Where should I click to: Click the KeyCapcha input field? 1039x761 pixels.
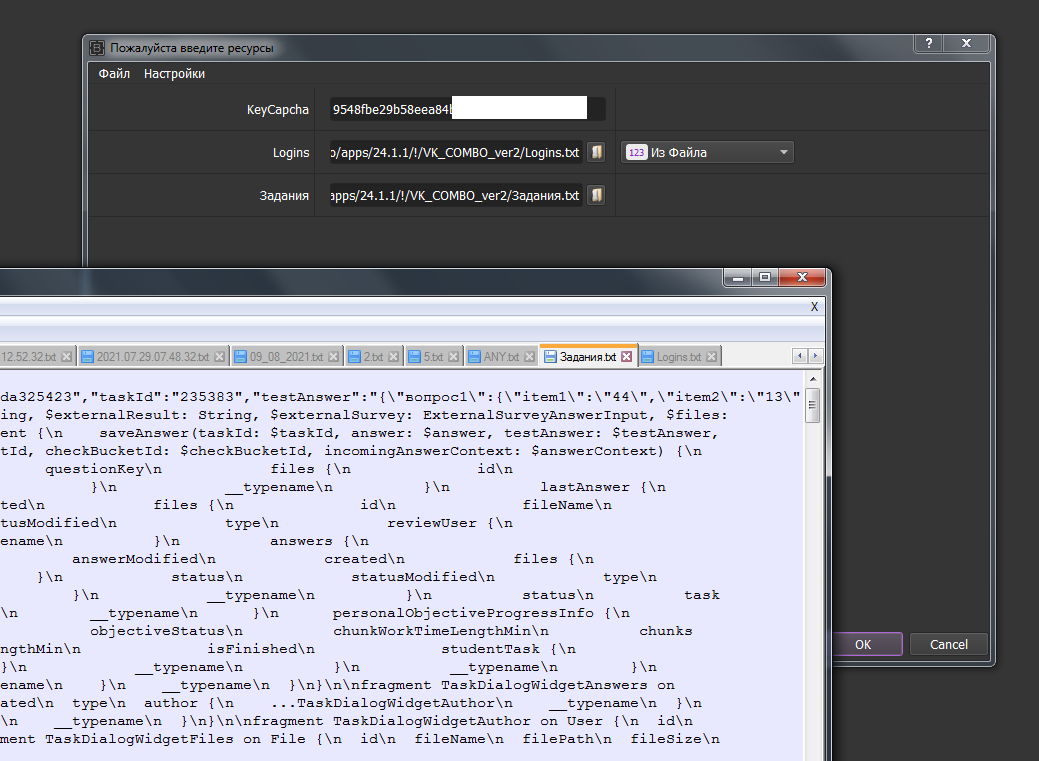[x=468, y=109]
